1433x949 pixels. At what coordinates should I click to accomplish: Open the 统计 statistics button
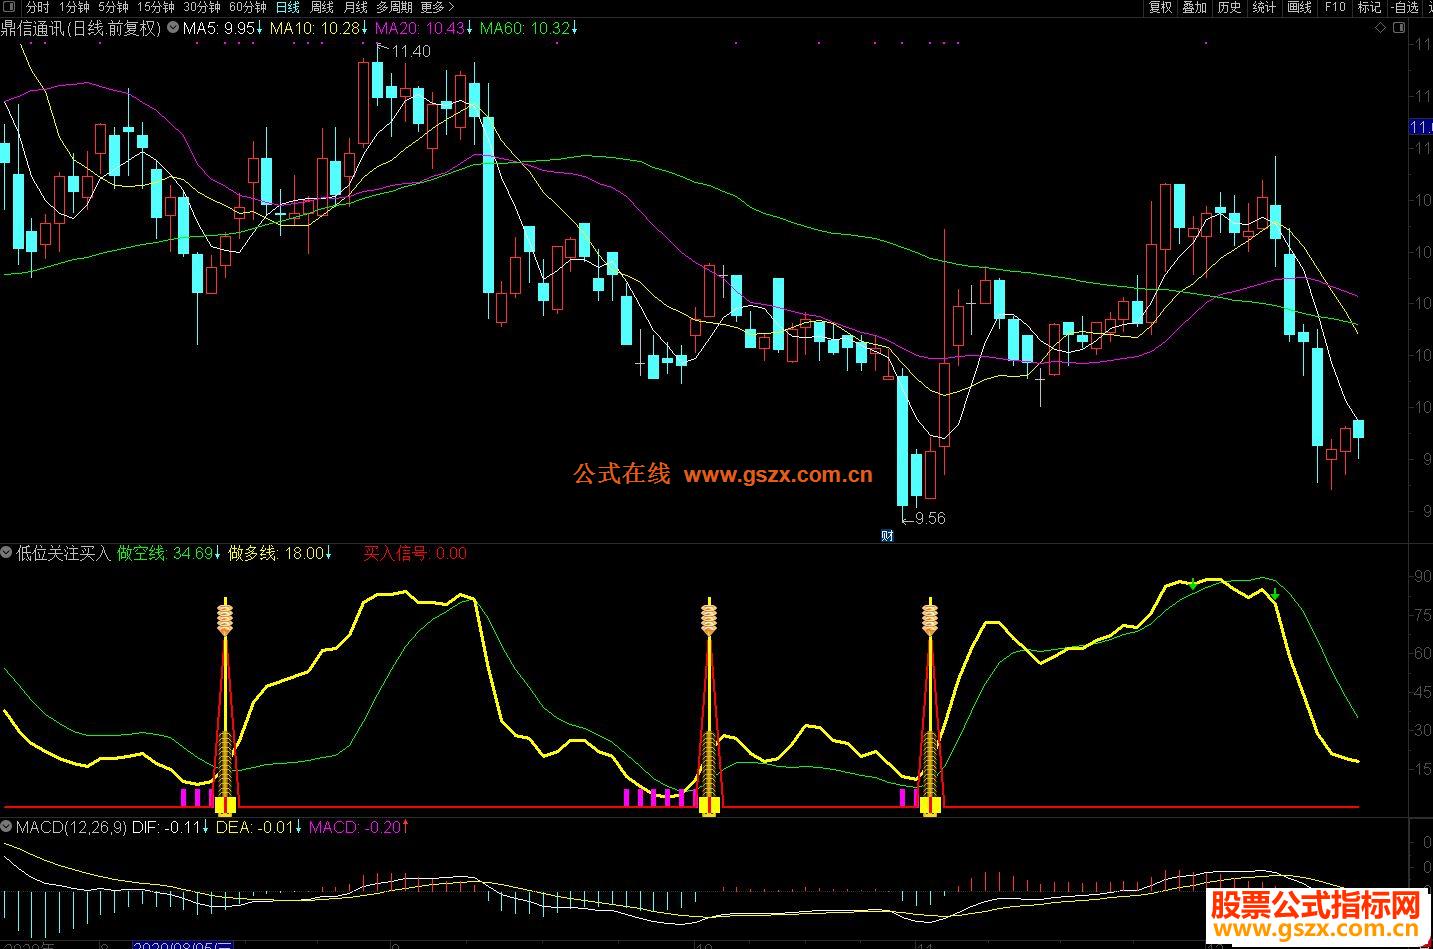click(1265, 7)
